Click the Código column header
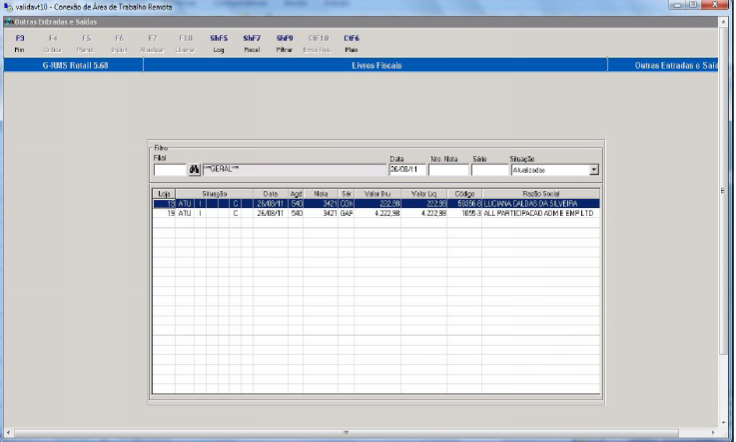736x442 pixels. 464,194
